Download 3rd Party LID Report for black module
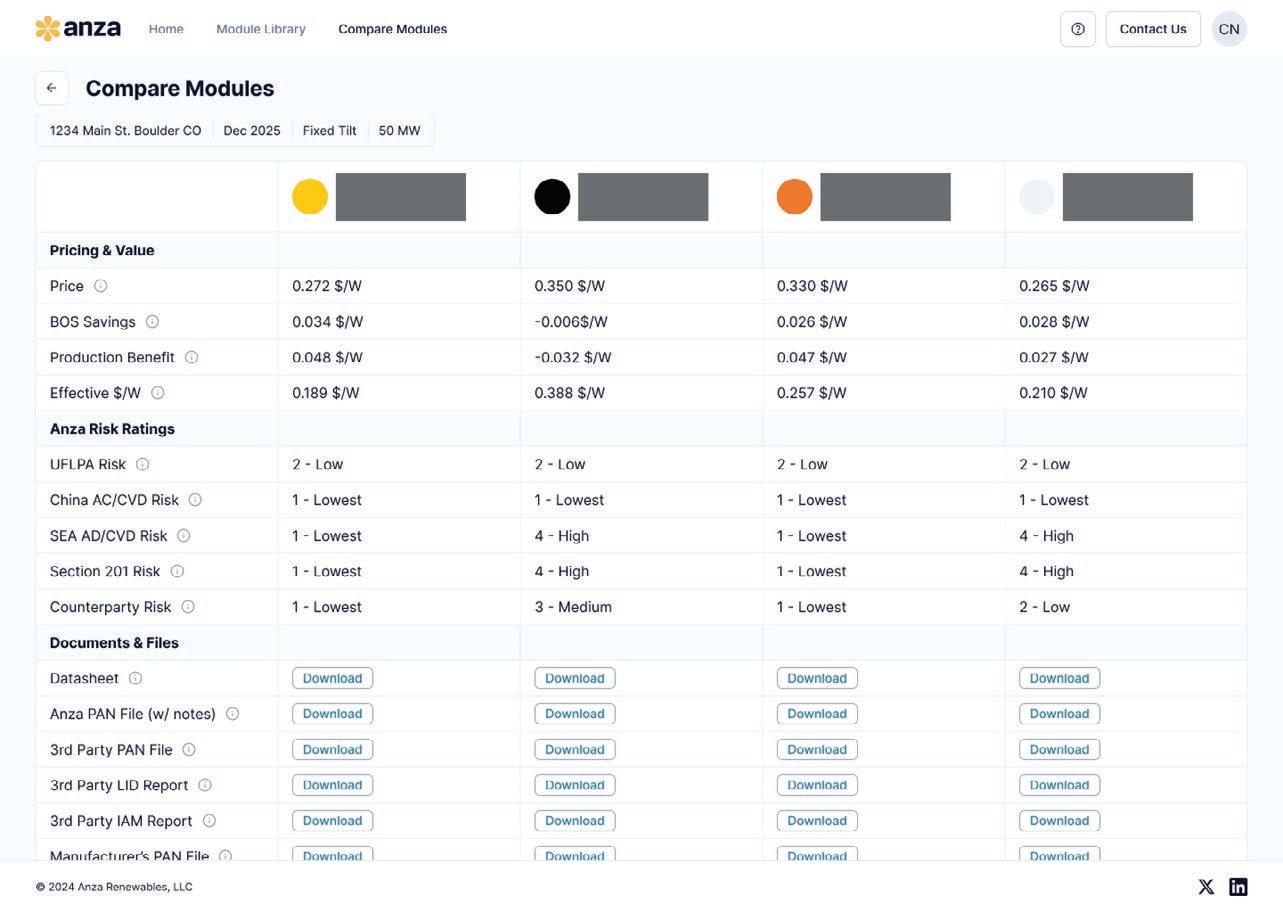This screenshot has height=913, width=1283. [x=575, y=785]
